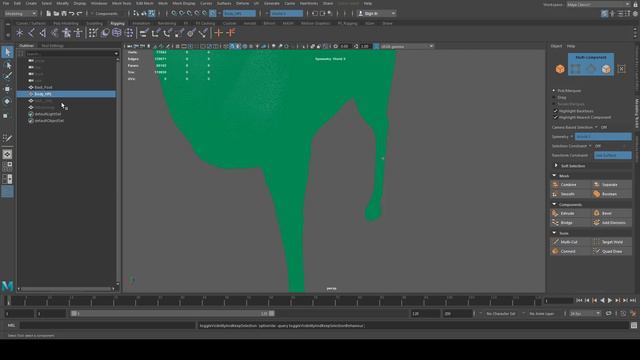Click the Time Slider current frame marker
The height and width of the screenshot is (360, 640).
pos(8,301)
